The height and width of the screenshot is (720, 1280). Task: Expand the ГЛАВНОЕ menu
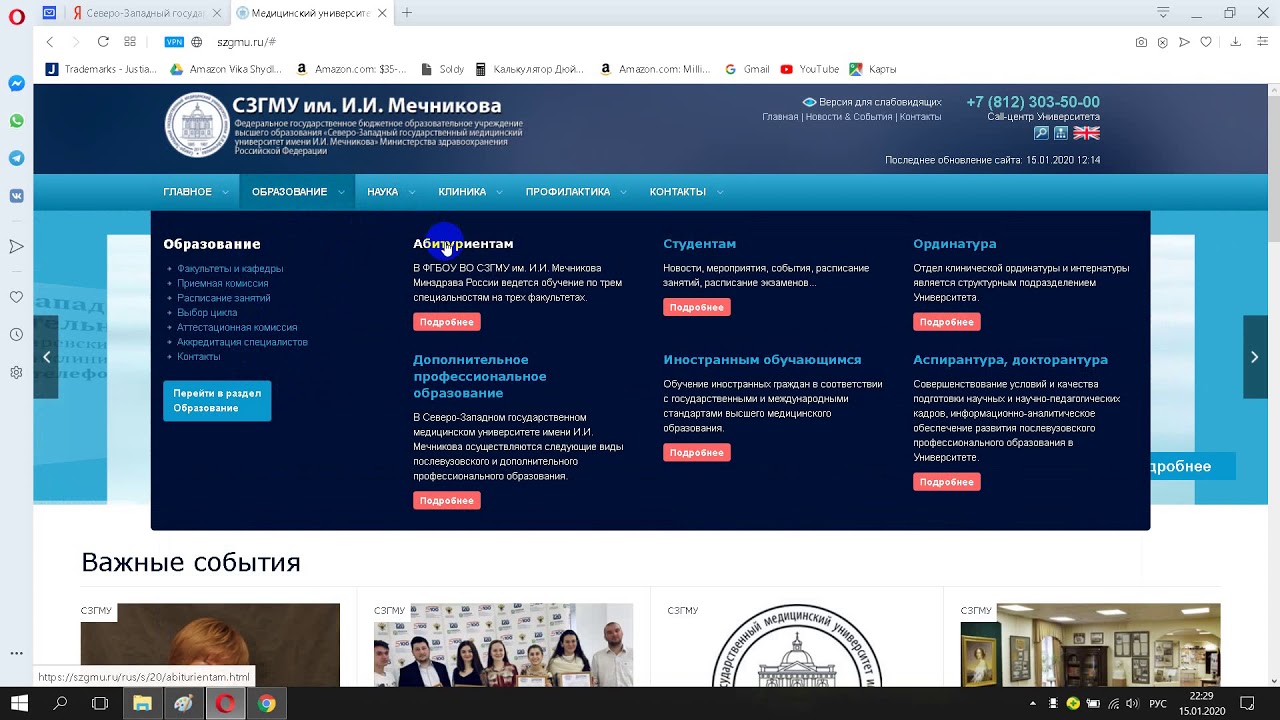196,191
